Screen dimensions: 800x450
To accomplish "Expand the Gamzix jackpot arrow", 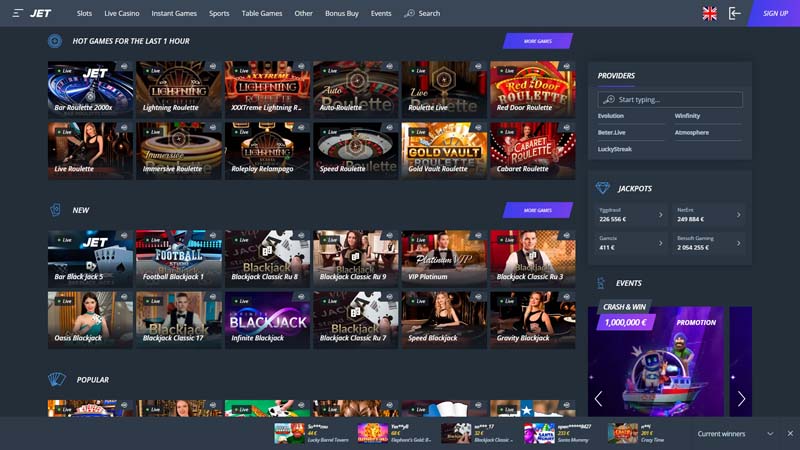I will pyautogui.click(x=661, y=243).
